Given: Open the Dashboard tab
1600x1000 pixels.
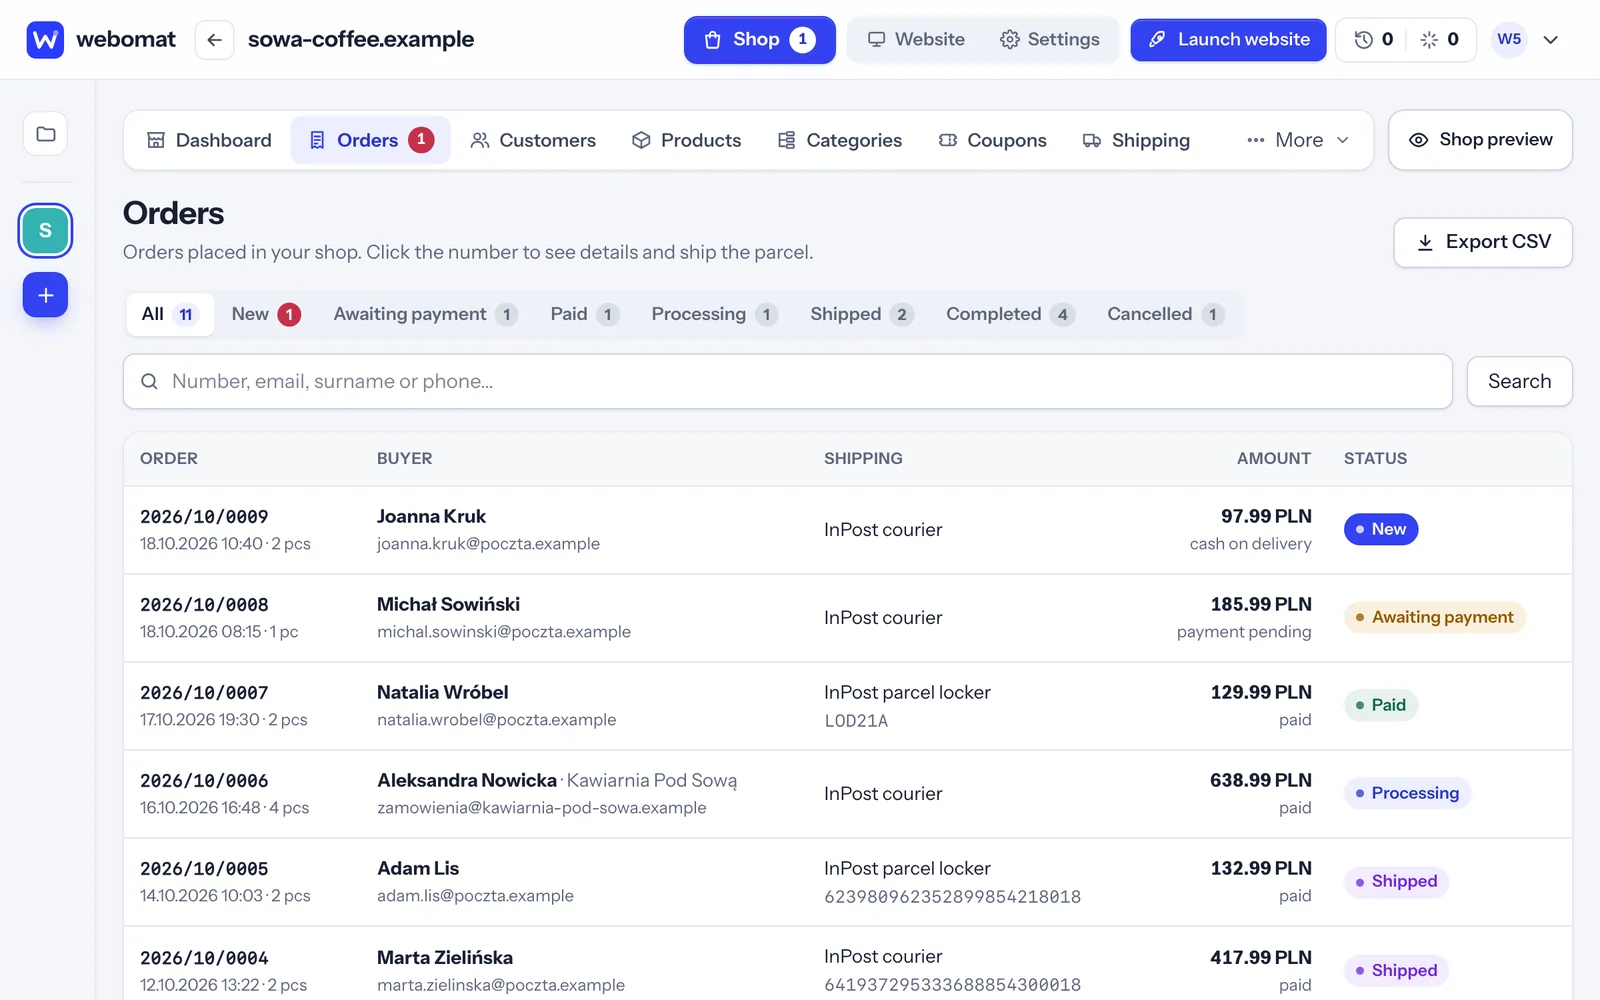Looking at the screenshot, I should click(209, 141).
